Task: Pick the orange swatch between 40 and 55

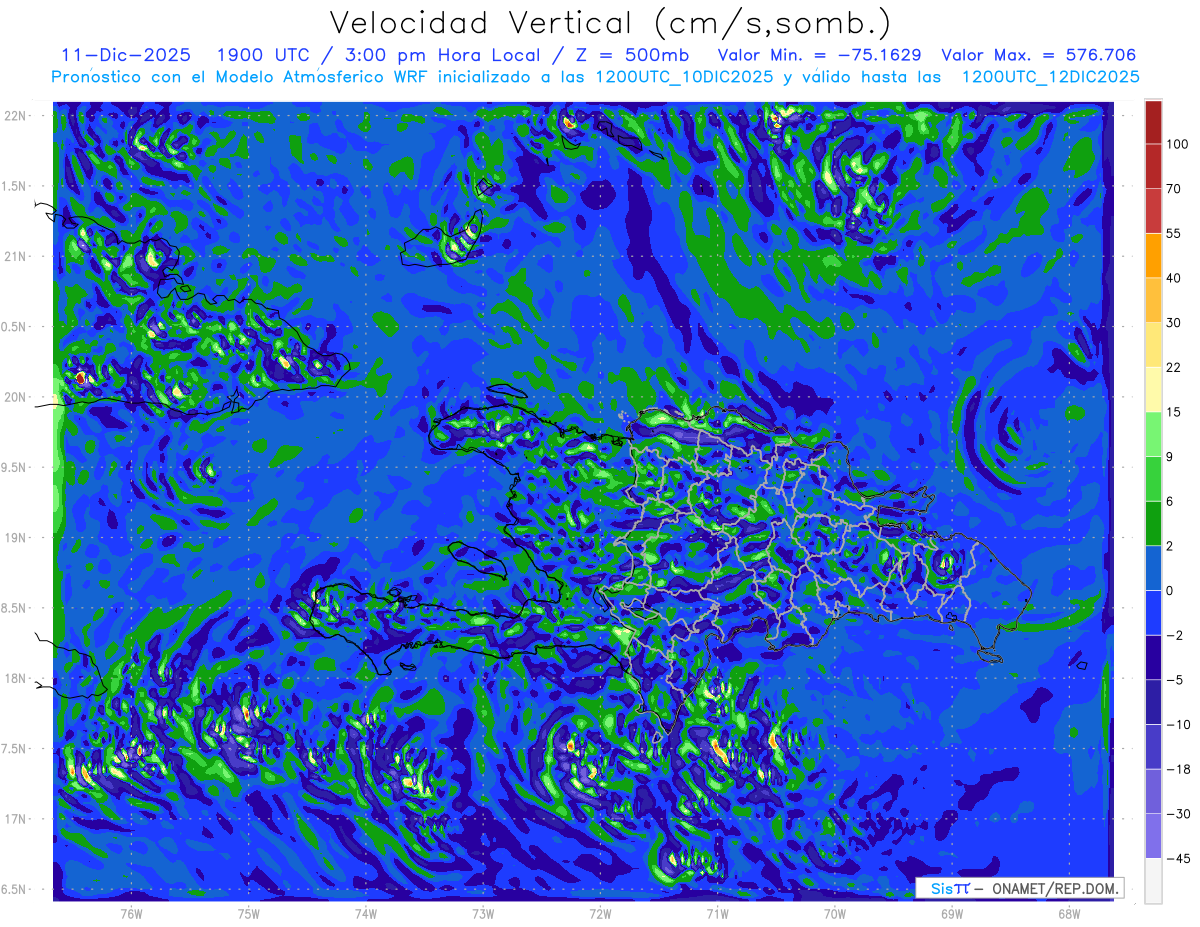Action: 1153,255
